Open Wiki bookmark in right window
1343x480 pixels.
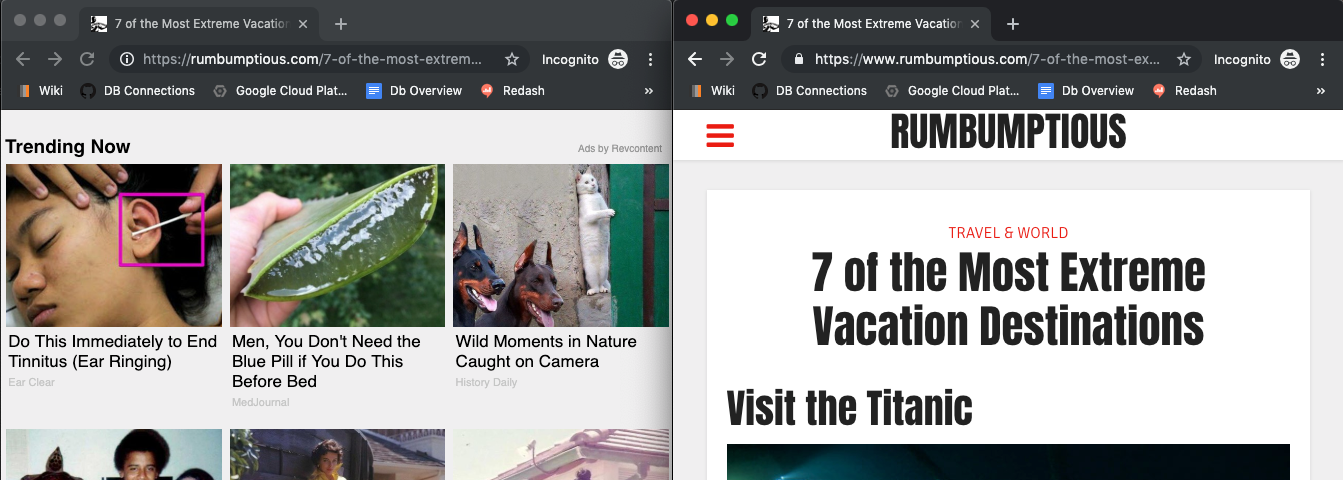tap(713, 90)
